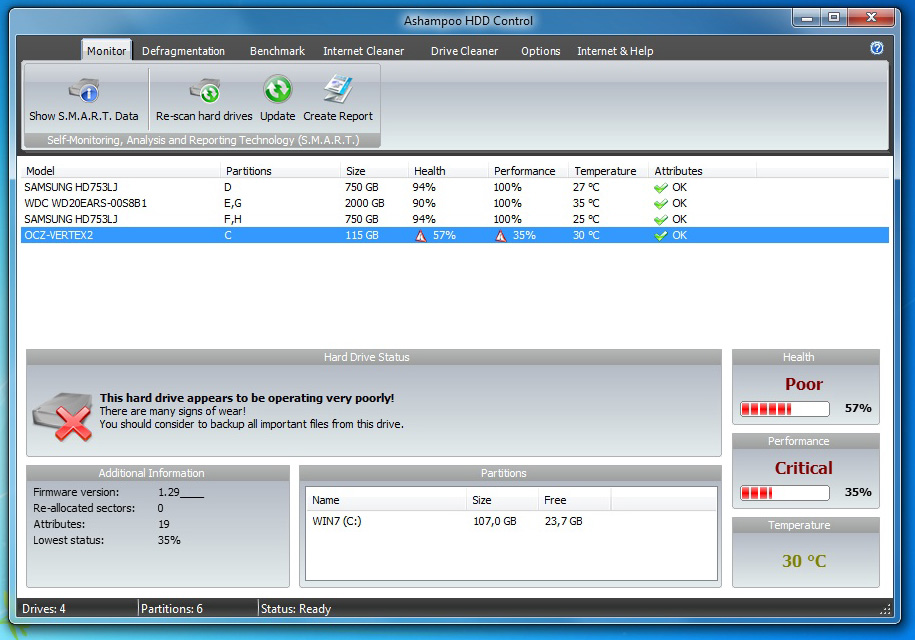This screenshot has height=640, width=915.
Task: Open the Internet & Help tab
Action: [615, 51]
